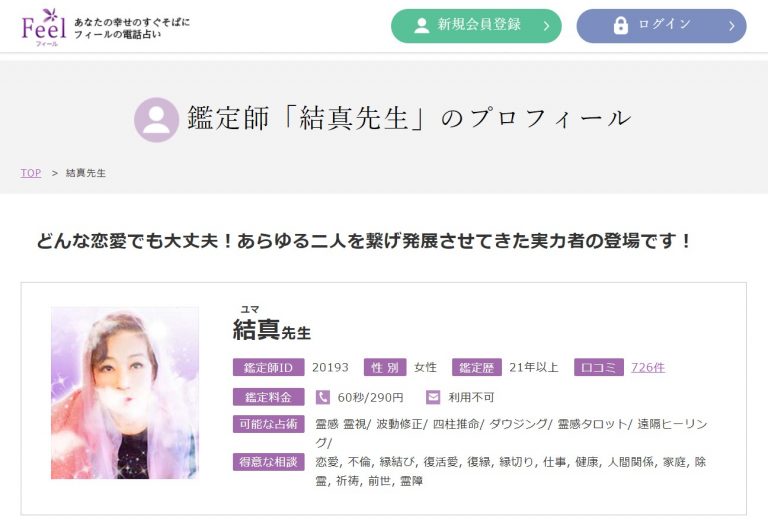The height and width of the screenshot is (520, 768).
Task: Click 結真先生's profile photo
Action: point(125,393)
